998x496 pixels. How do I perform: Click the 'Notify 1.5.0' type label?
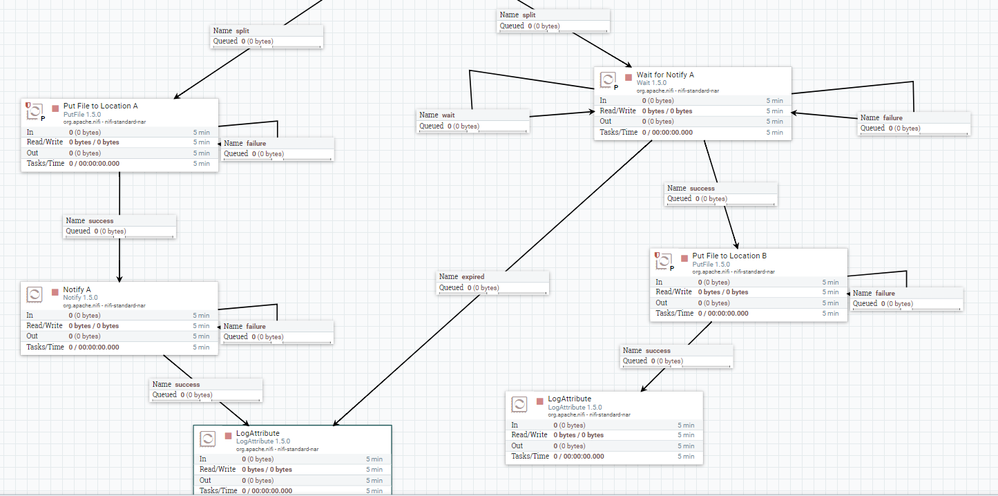tap(80, 297)
